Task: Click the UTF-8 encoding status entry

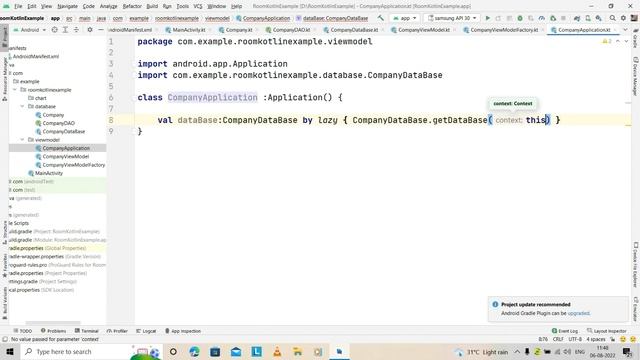Action: coord(575,339)
